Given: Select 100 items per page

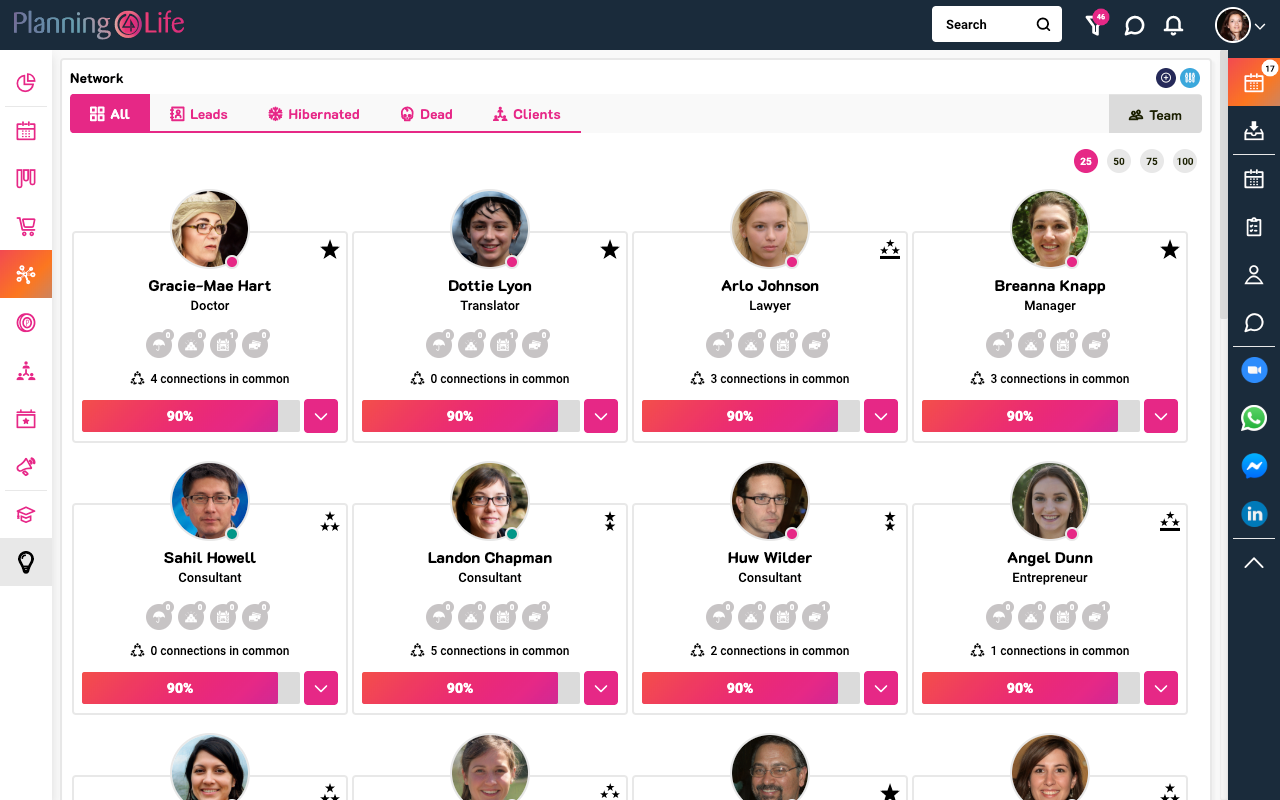Looking at the screenshot, I should 1185,161.
